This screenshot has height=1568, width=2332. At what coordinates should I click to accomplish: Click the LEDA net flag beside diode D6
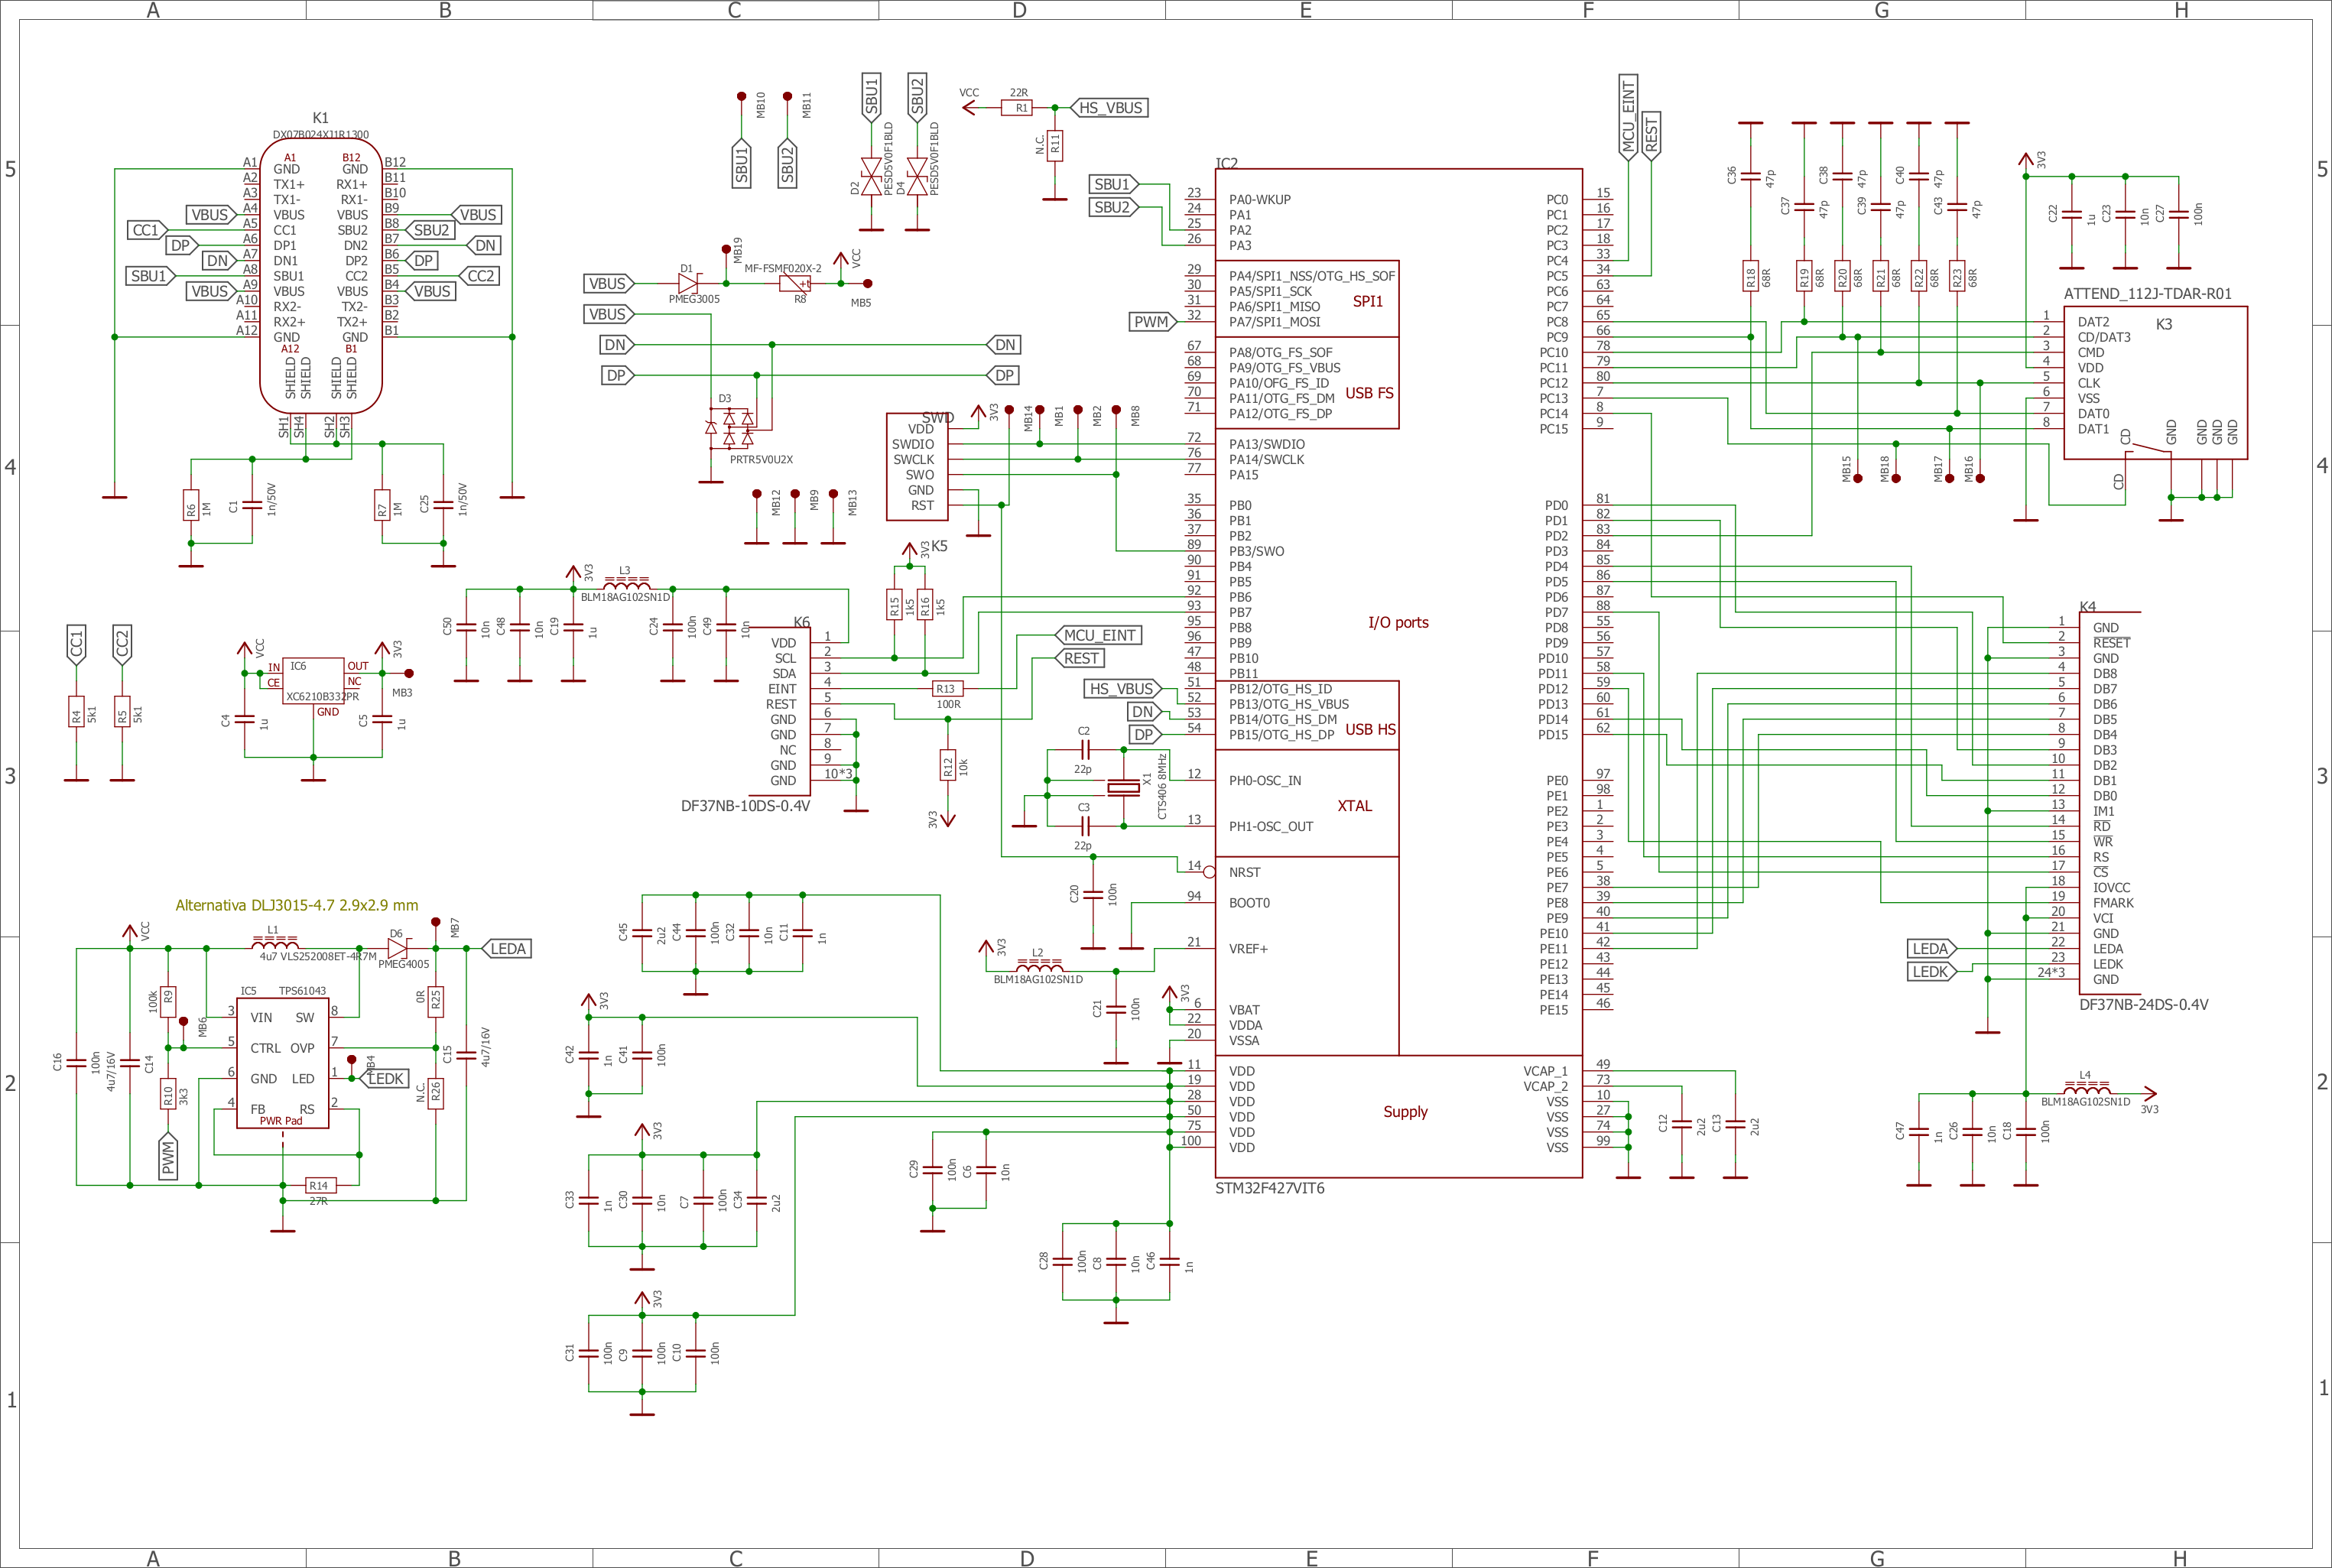pos(506,949)
